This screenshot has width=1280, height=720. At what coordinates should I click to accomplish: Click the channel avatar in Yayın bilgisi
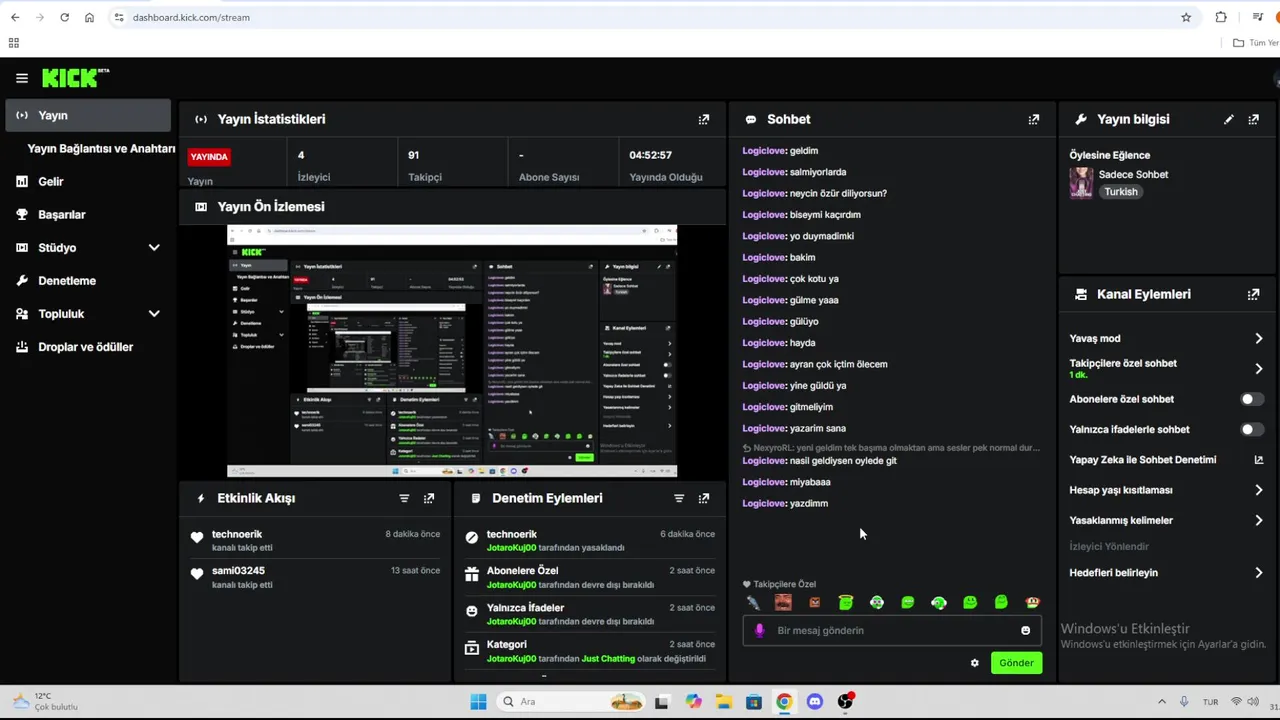[1081, 183]
